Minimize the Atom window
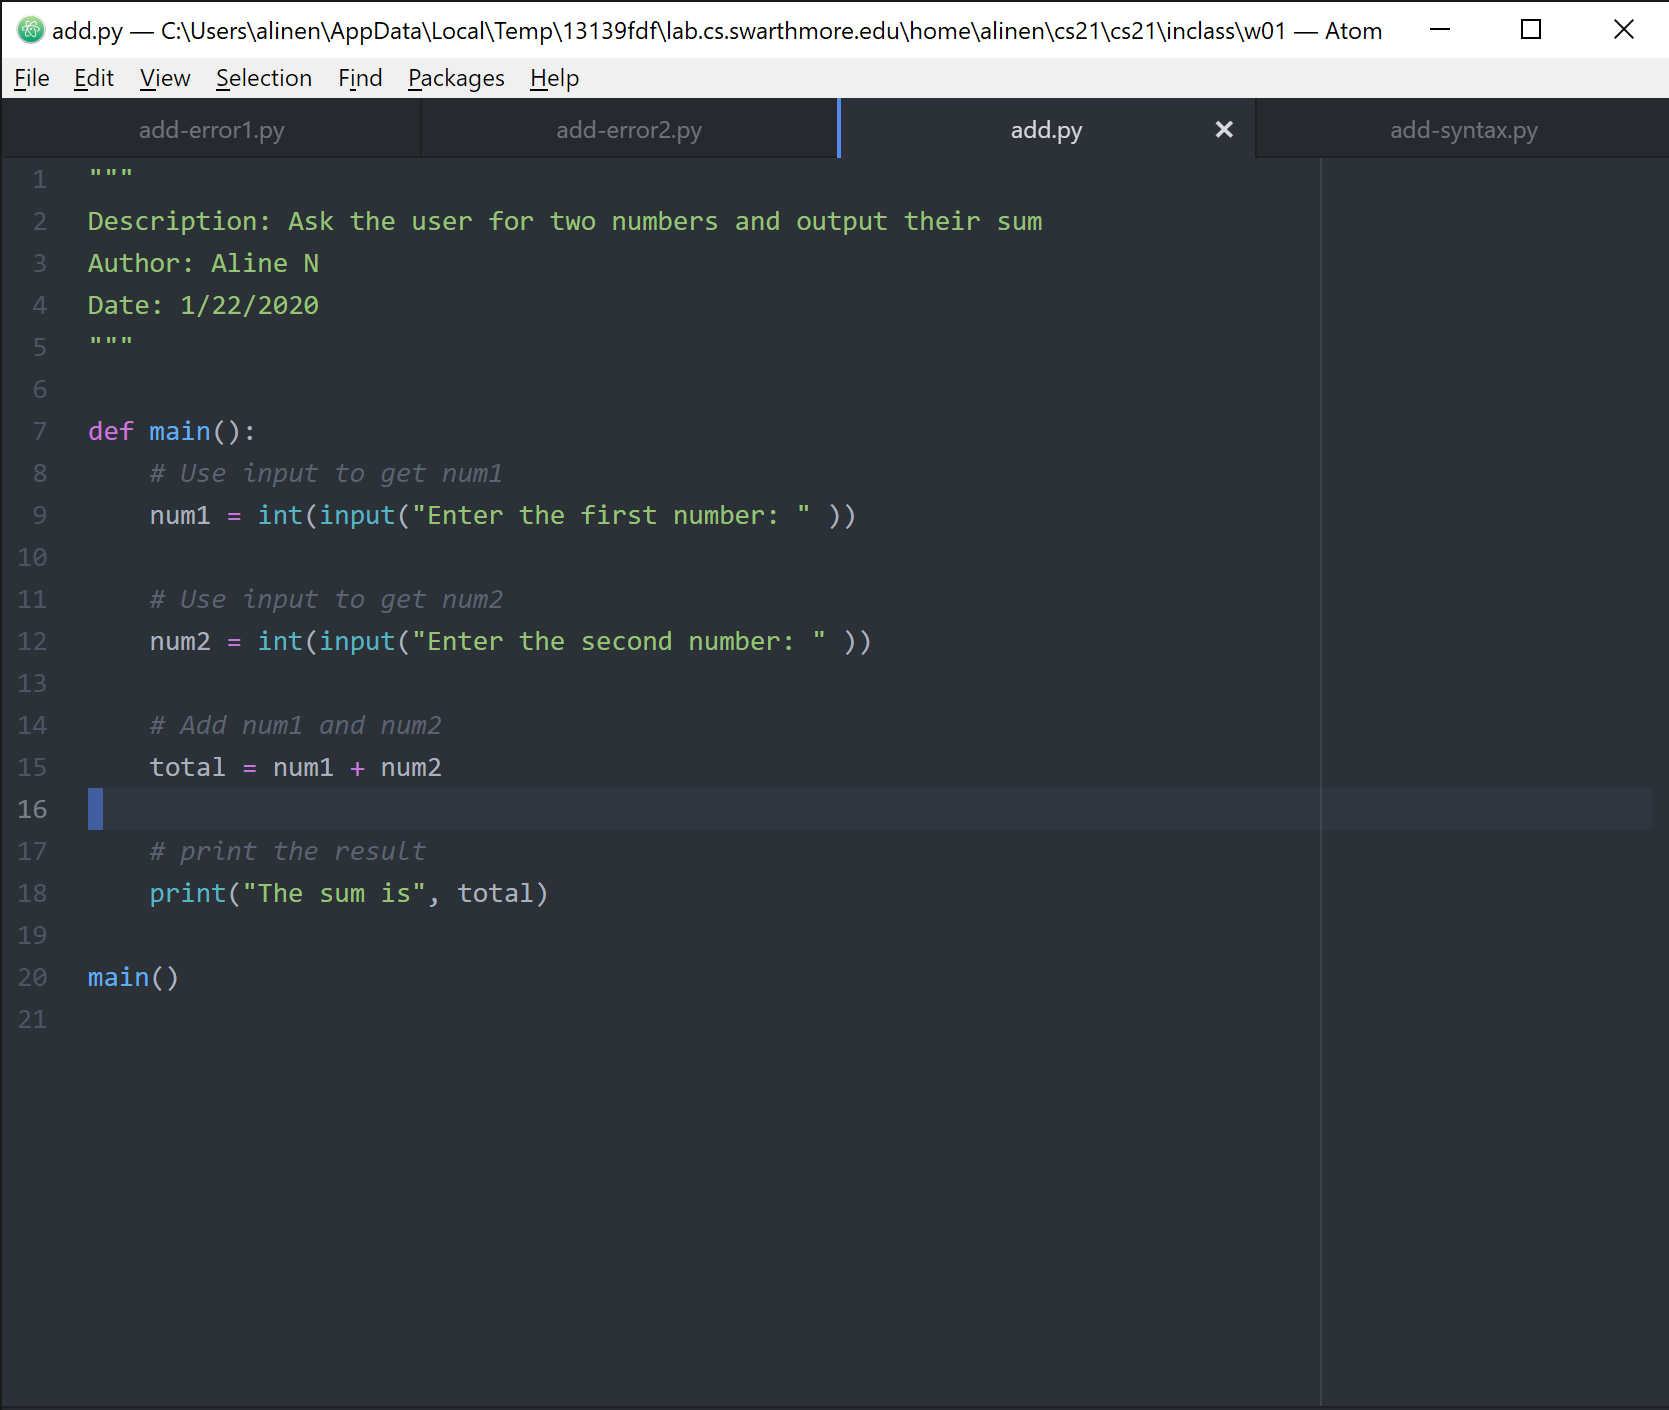1669x1410 pixels. pyautogui.click(x=1440, y=30)
